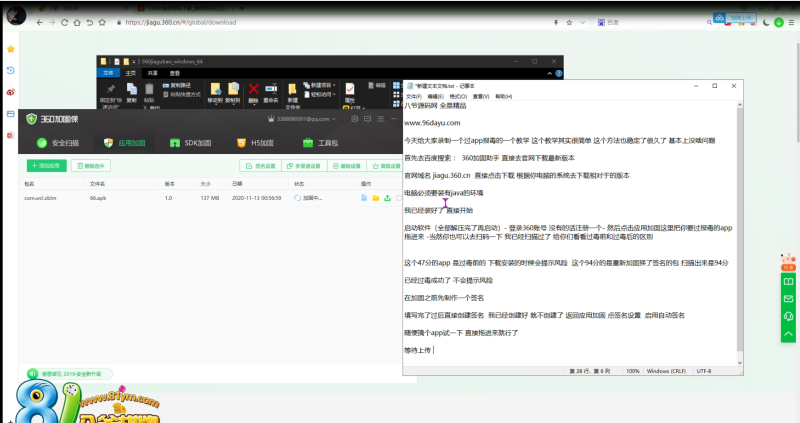This screenshot has width=800, height=423.
Task: Click the 删除选中 button
Action: point(91,166)
